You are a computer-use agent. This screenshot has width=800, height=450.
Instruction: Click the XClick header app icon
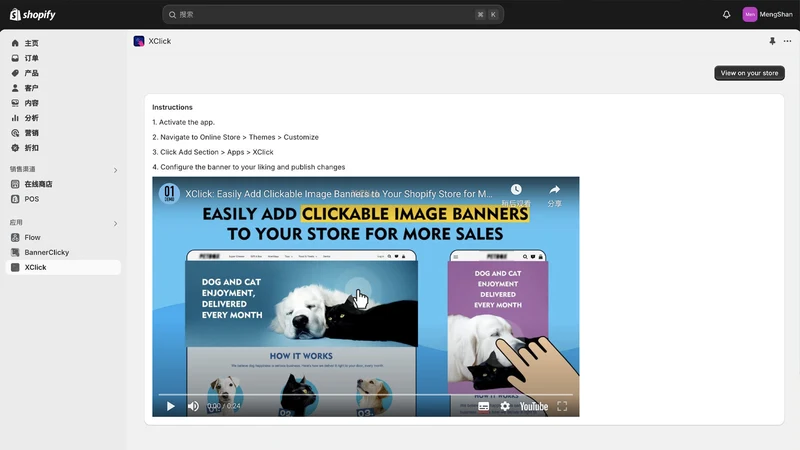point(139,41)
